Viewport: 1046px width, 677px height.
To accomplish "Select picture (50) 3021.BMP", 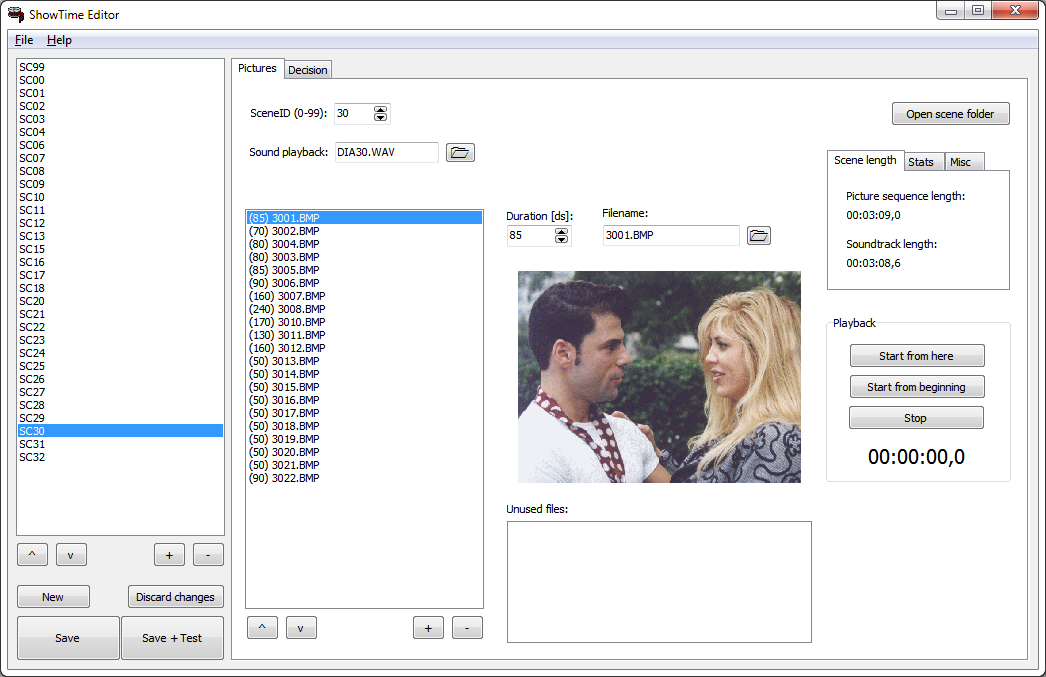I will point(364,466).
